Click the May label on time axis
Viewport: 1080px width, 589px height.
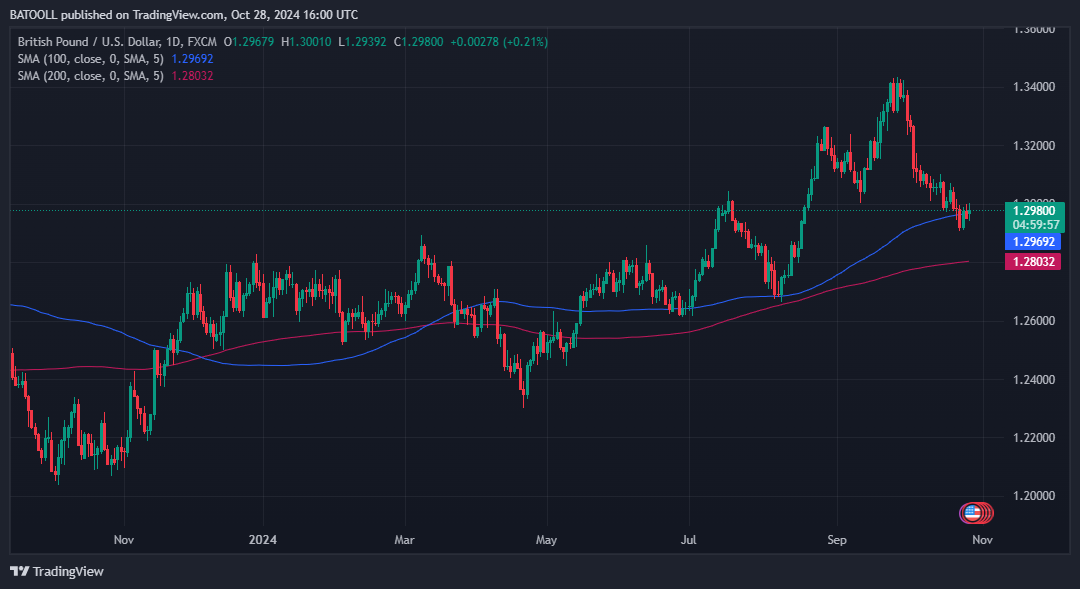click(x=547, y=540)
